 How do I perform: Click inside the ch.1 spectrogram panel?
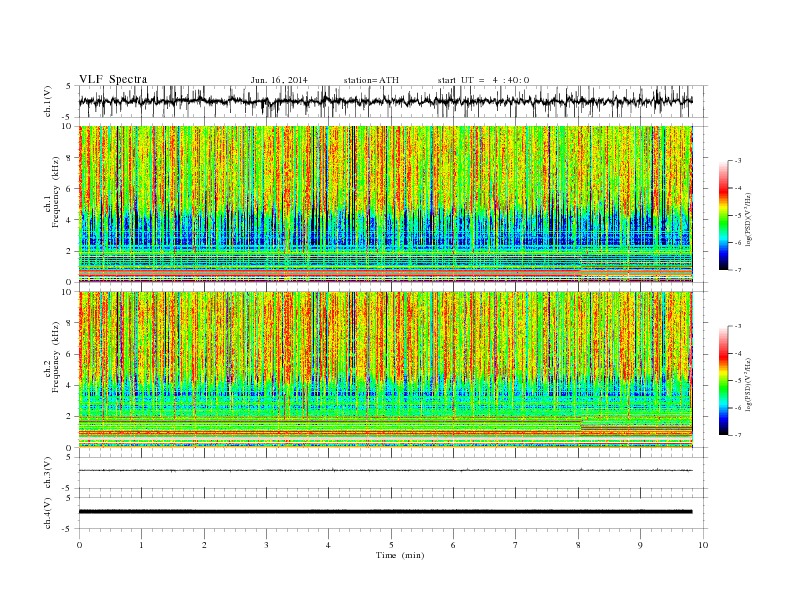393,204
